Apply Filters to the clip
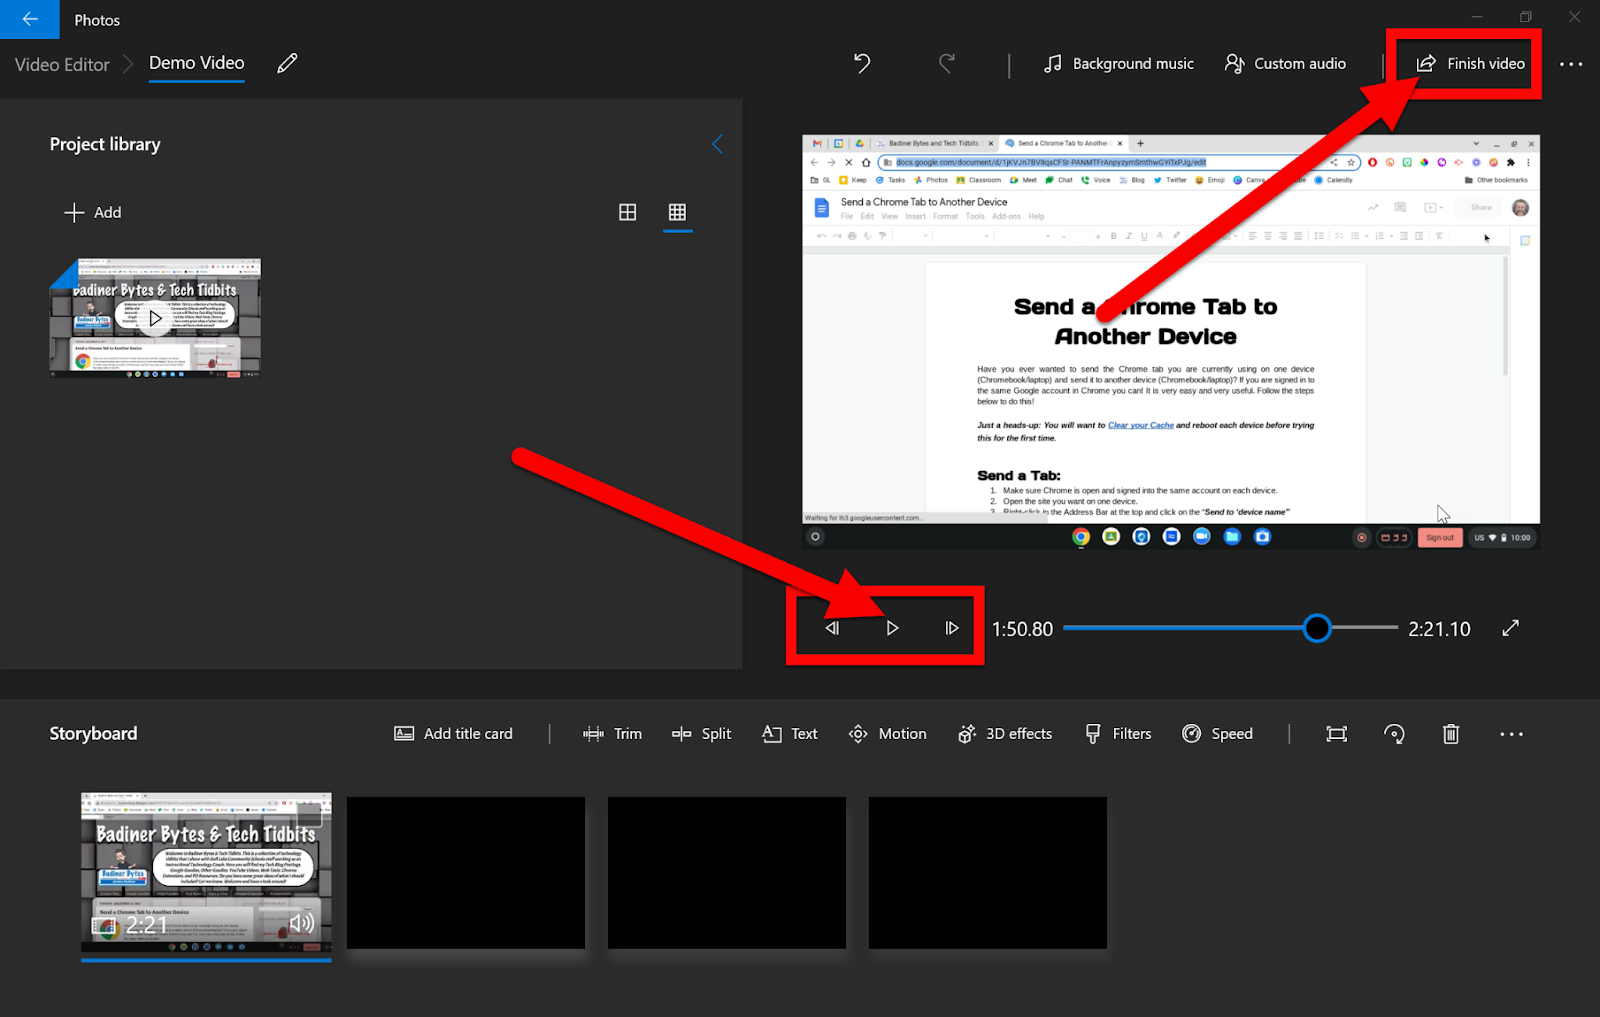 [x=1118, y=734]
